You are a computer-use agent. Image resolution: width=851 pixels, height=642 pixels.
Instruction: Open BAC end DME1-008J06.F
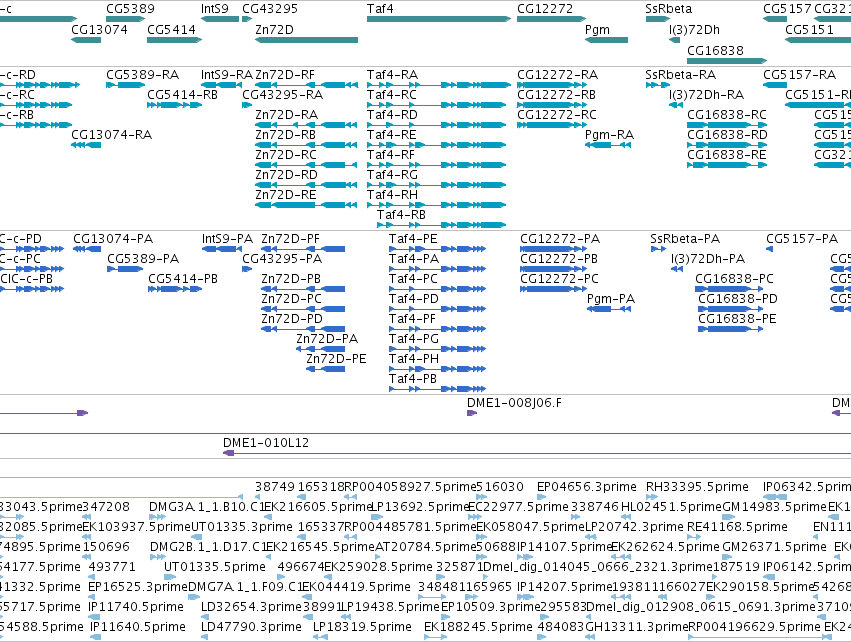pyautogui.click(x=515, y=403)
